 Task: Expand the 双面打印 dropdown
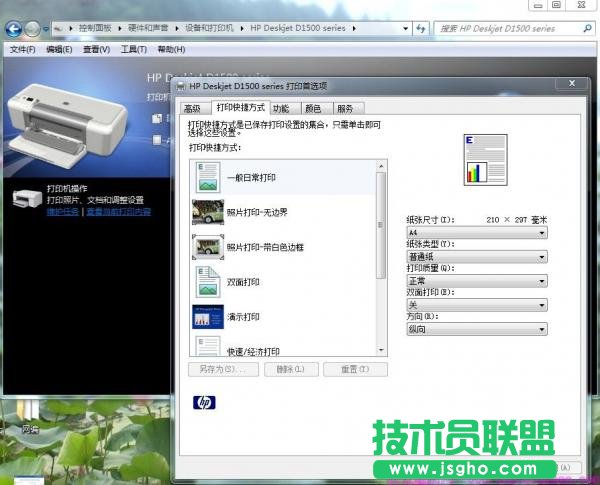tap(476, 305)
